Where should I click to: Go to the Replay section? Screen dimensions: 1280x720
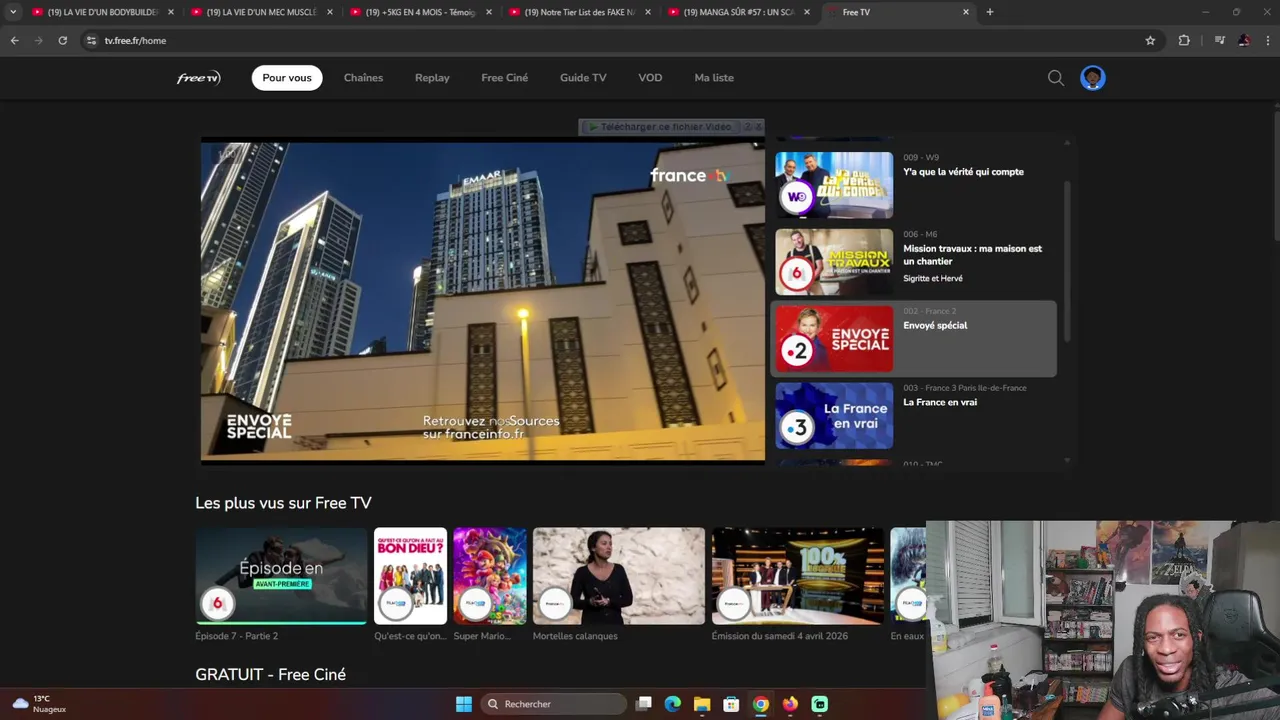tap(432, 78)
